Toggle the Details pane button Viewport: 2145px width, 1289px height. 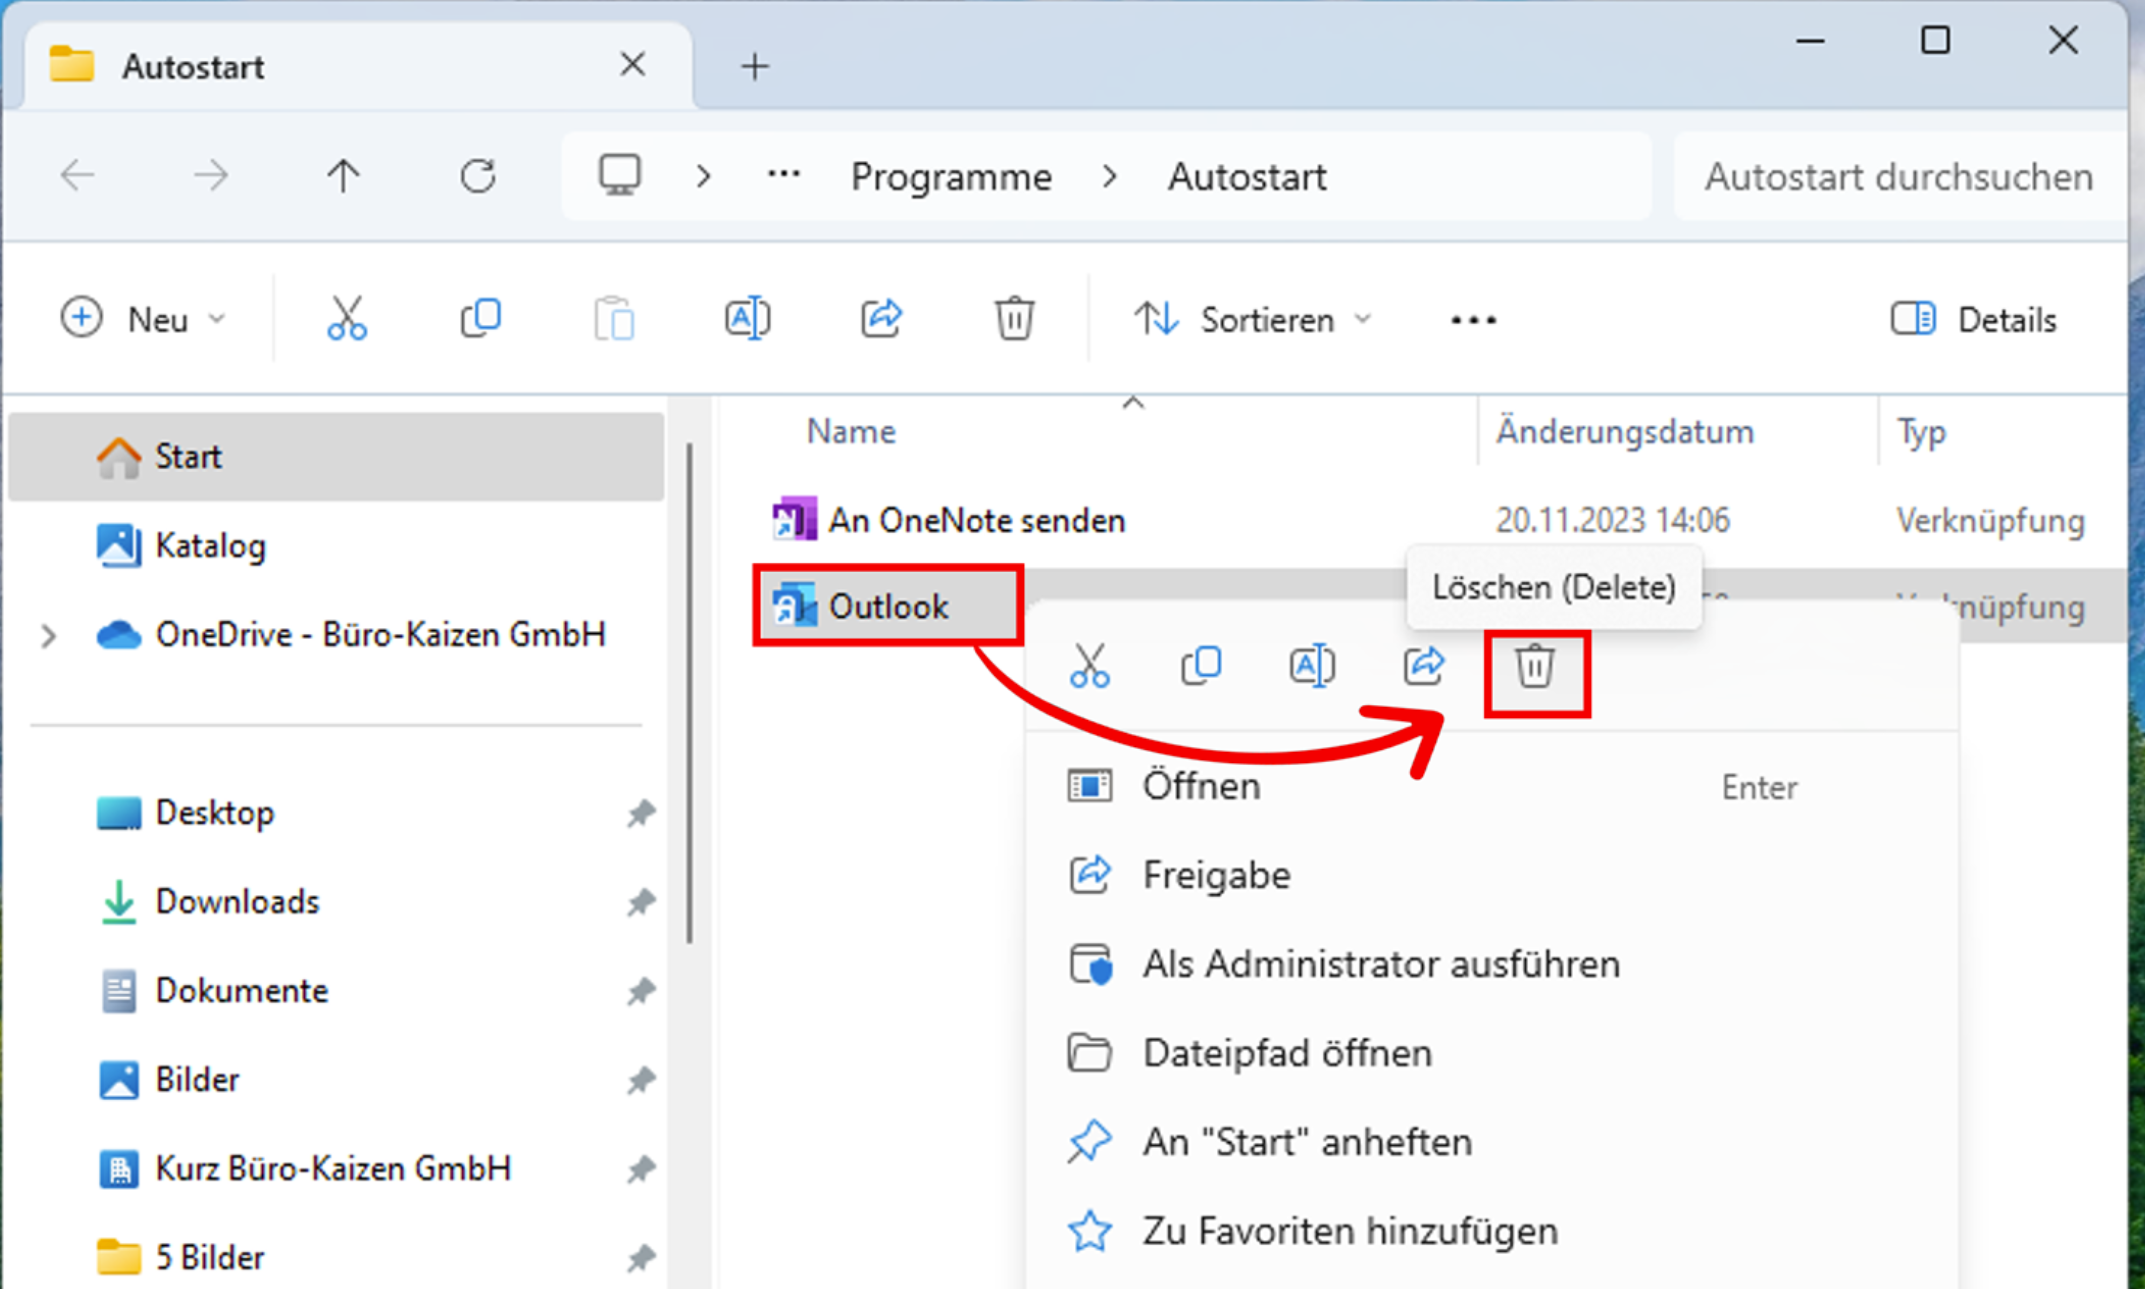[x=1974, y=320]
